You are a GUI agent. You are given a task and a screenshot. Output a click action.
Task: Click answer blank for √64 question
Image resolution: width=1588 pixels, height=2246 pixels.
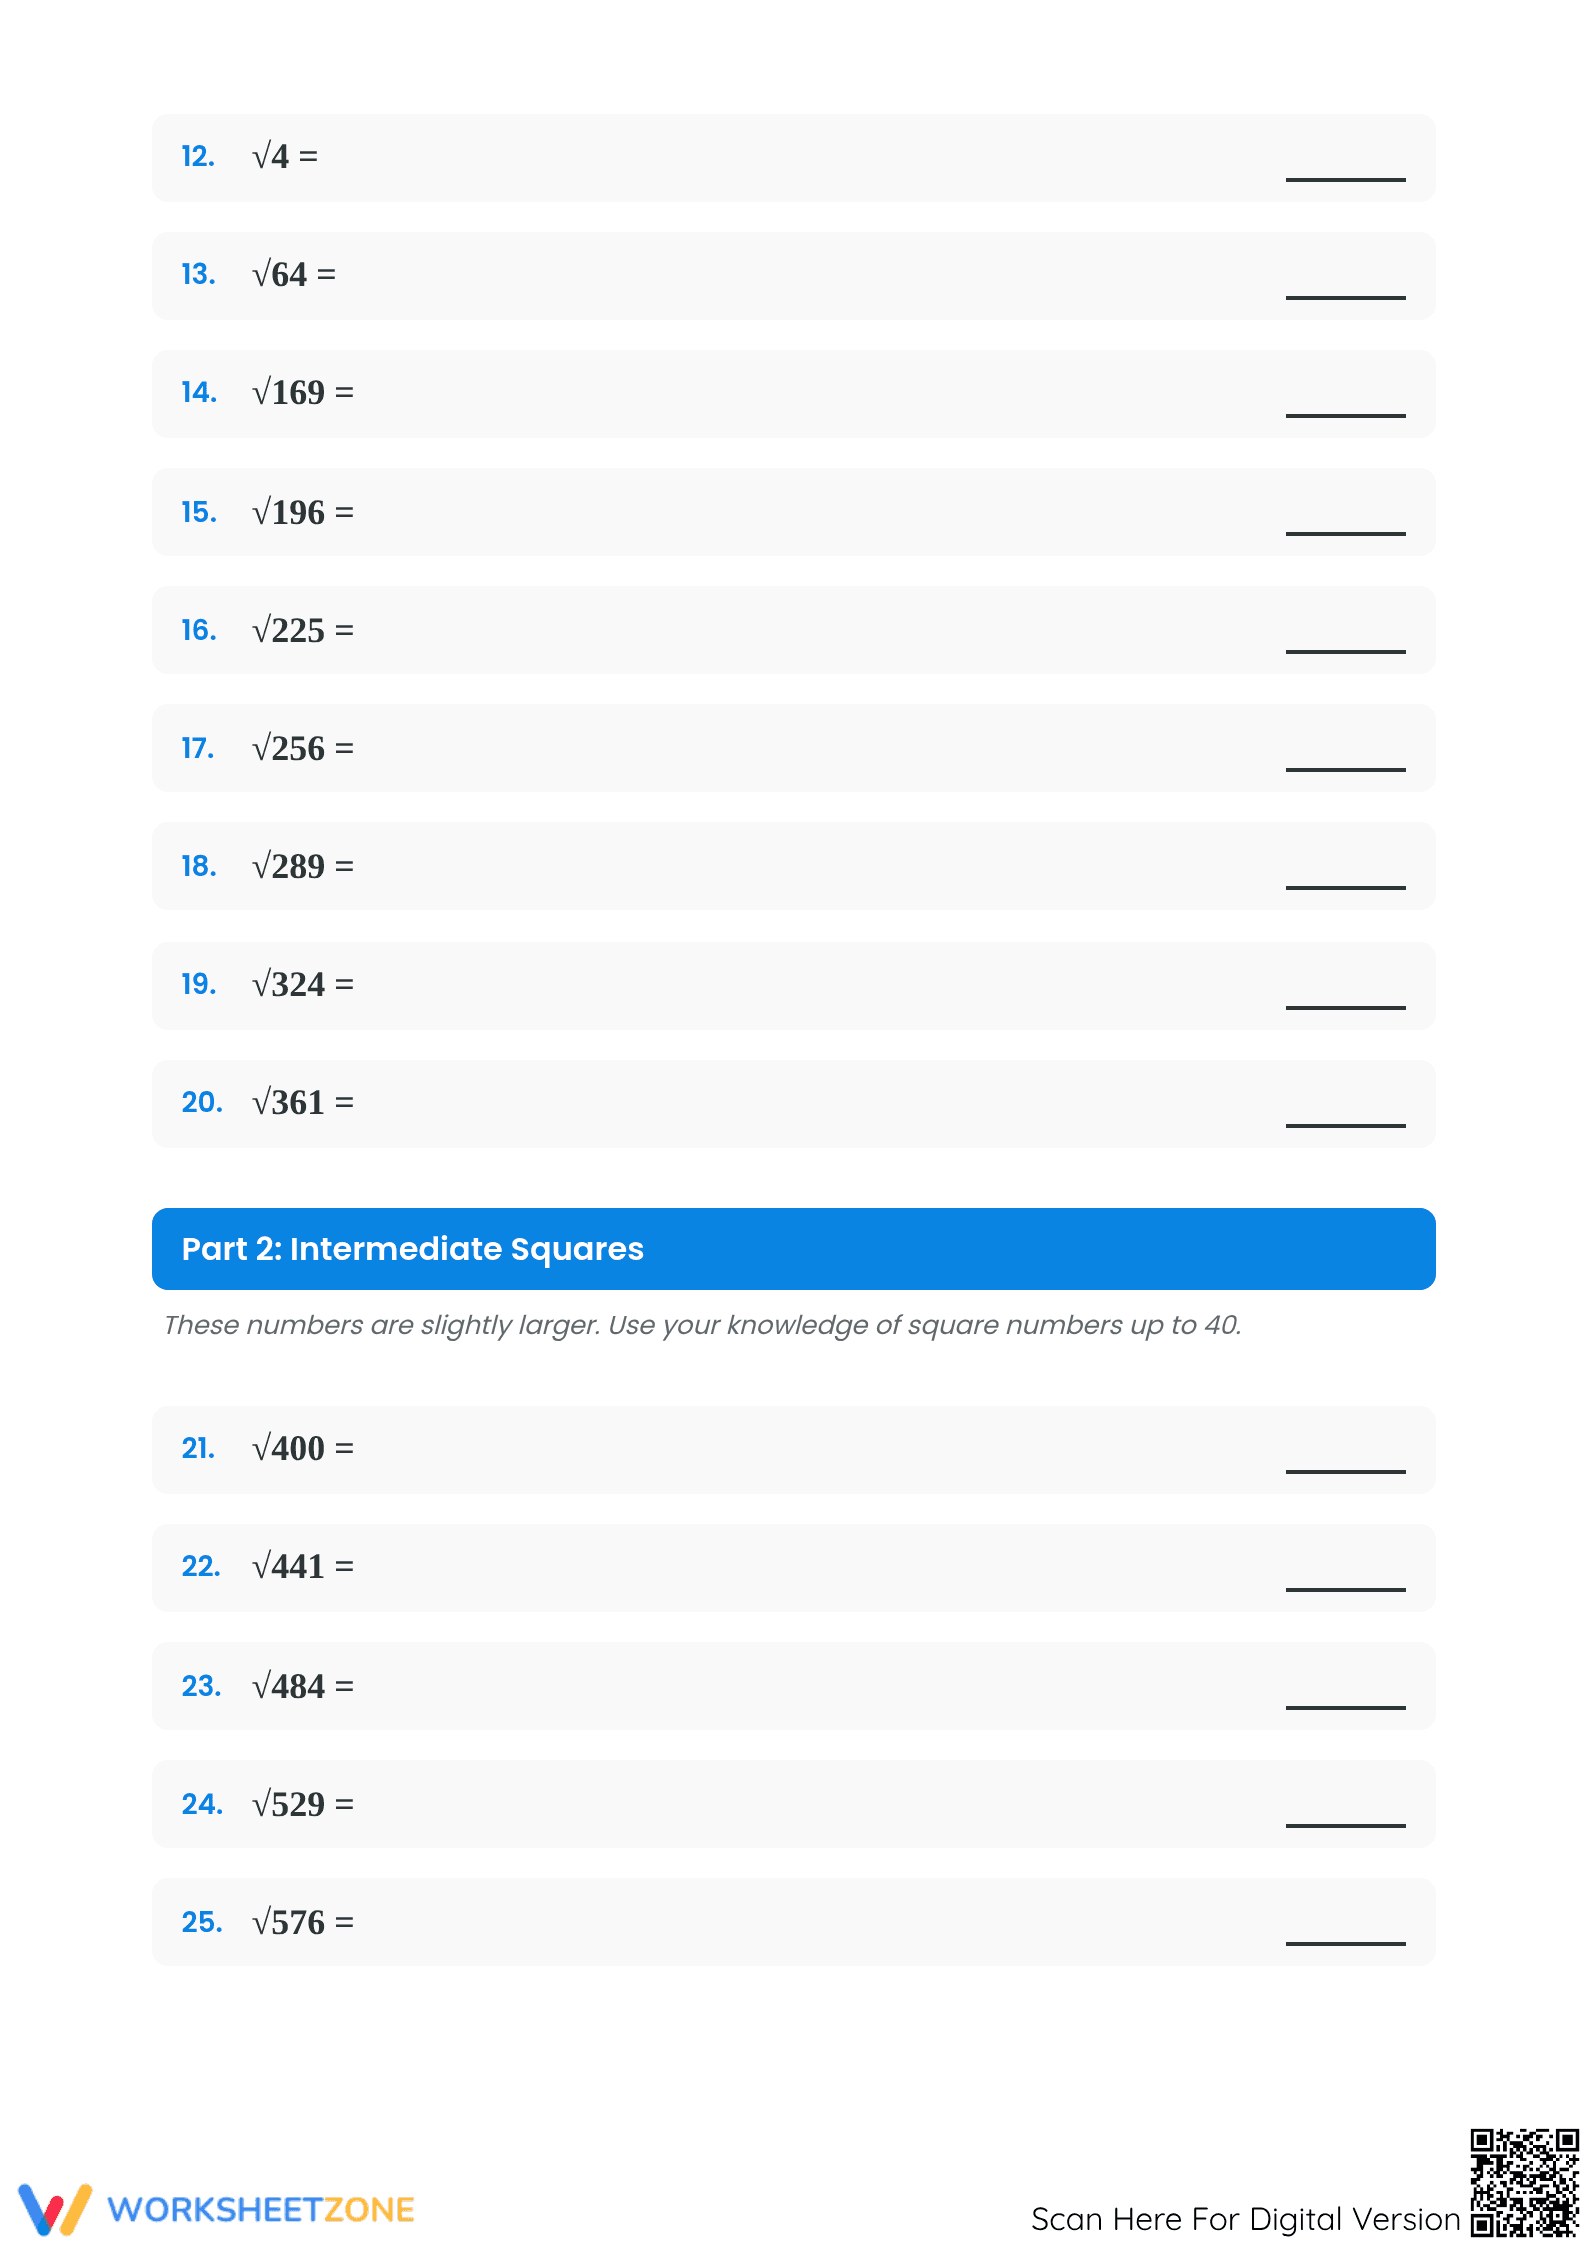(1346, 297)
